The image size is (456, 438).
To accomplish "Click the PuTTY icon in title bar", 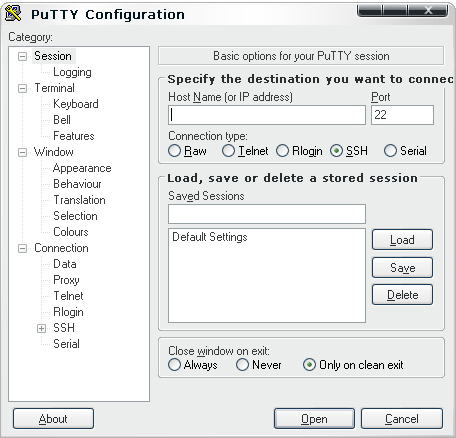I will [14, 14].
